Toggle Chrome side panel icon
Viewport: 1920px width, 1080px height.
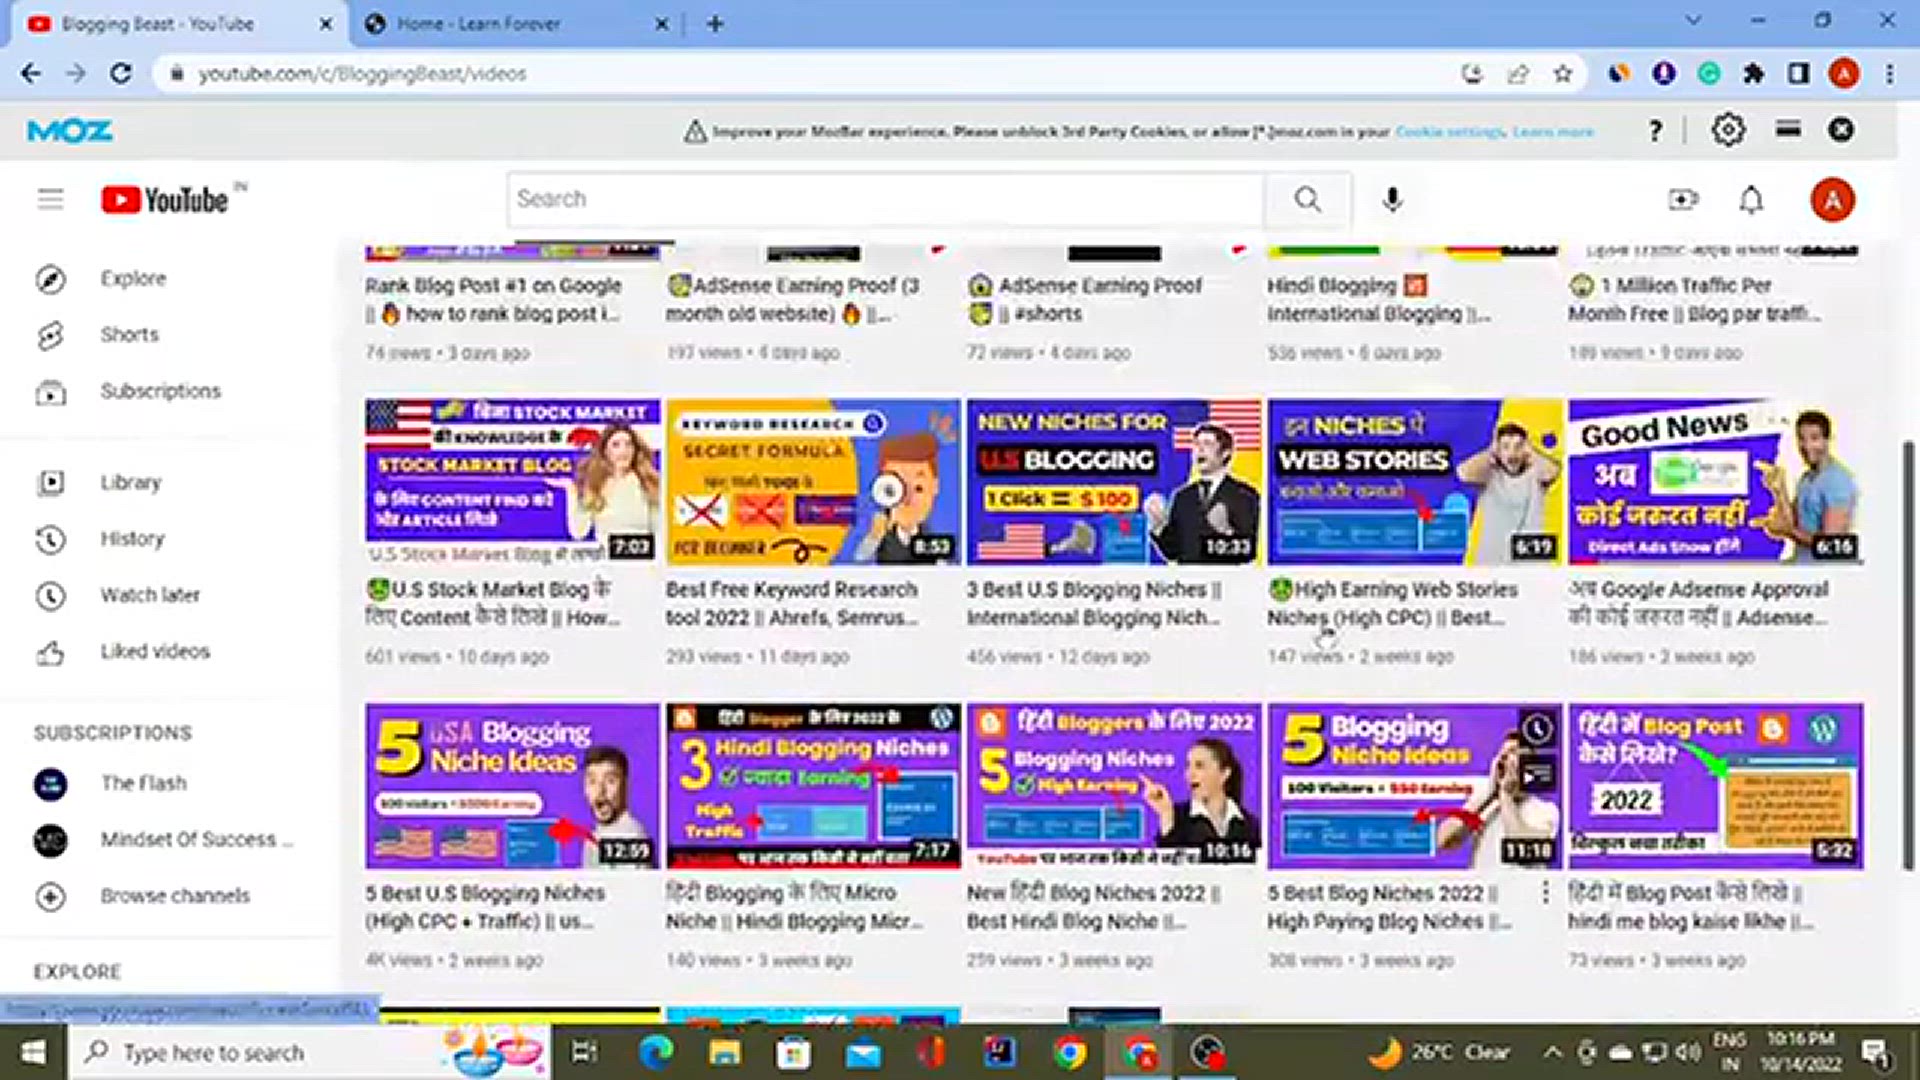coord(1798,74)
